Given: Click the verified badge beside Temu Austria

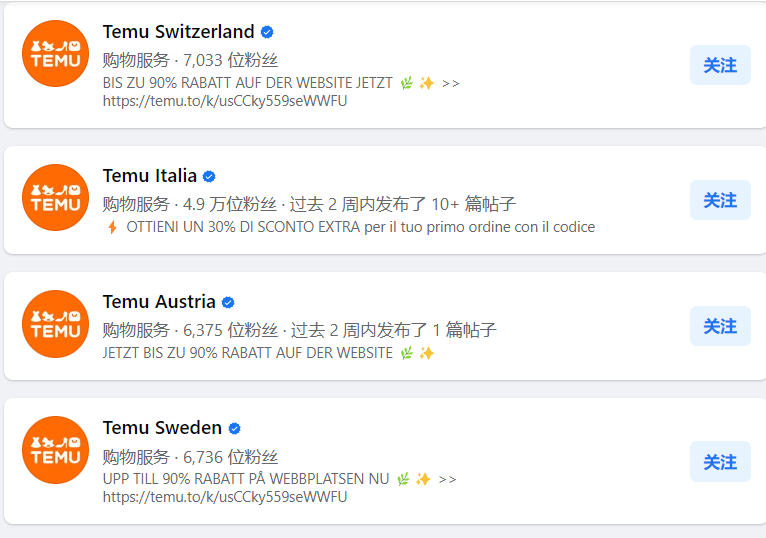Looking at the screenshot, I should coord(228,302).
